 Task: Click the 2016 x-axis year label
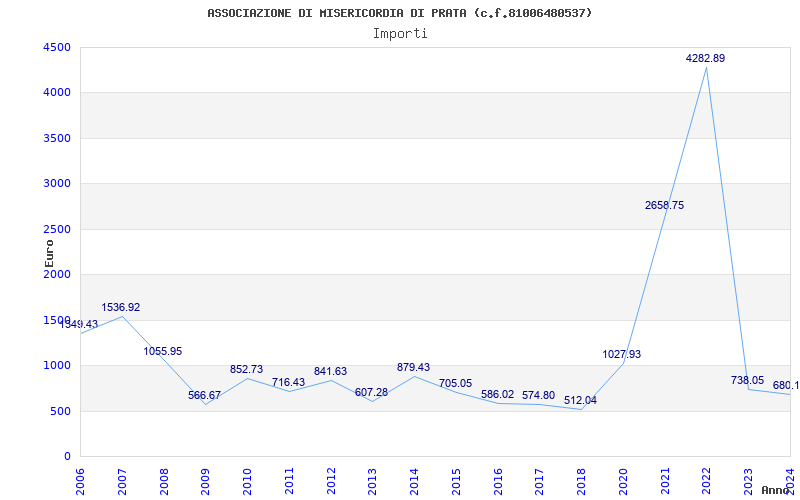coord(498,482)
